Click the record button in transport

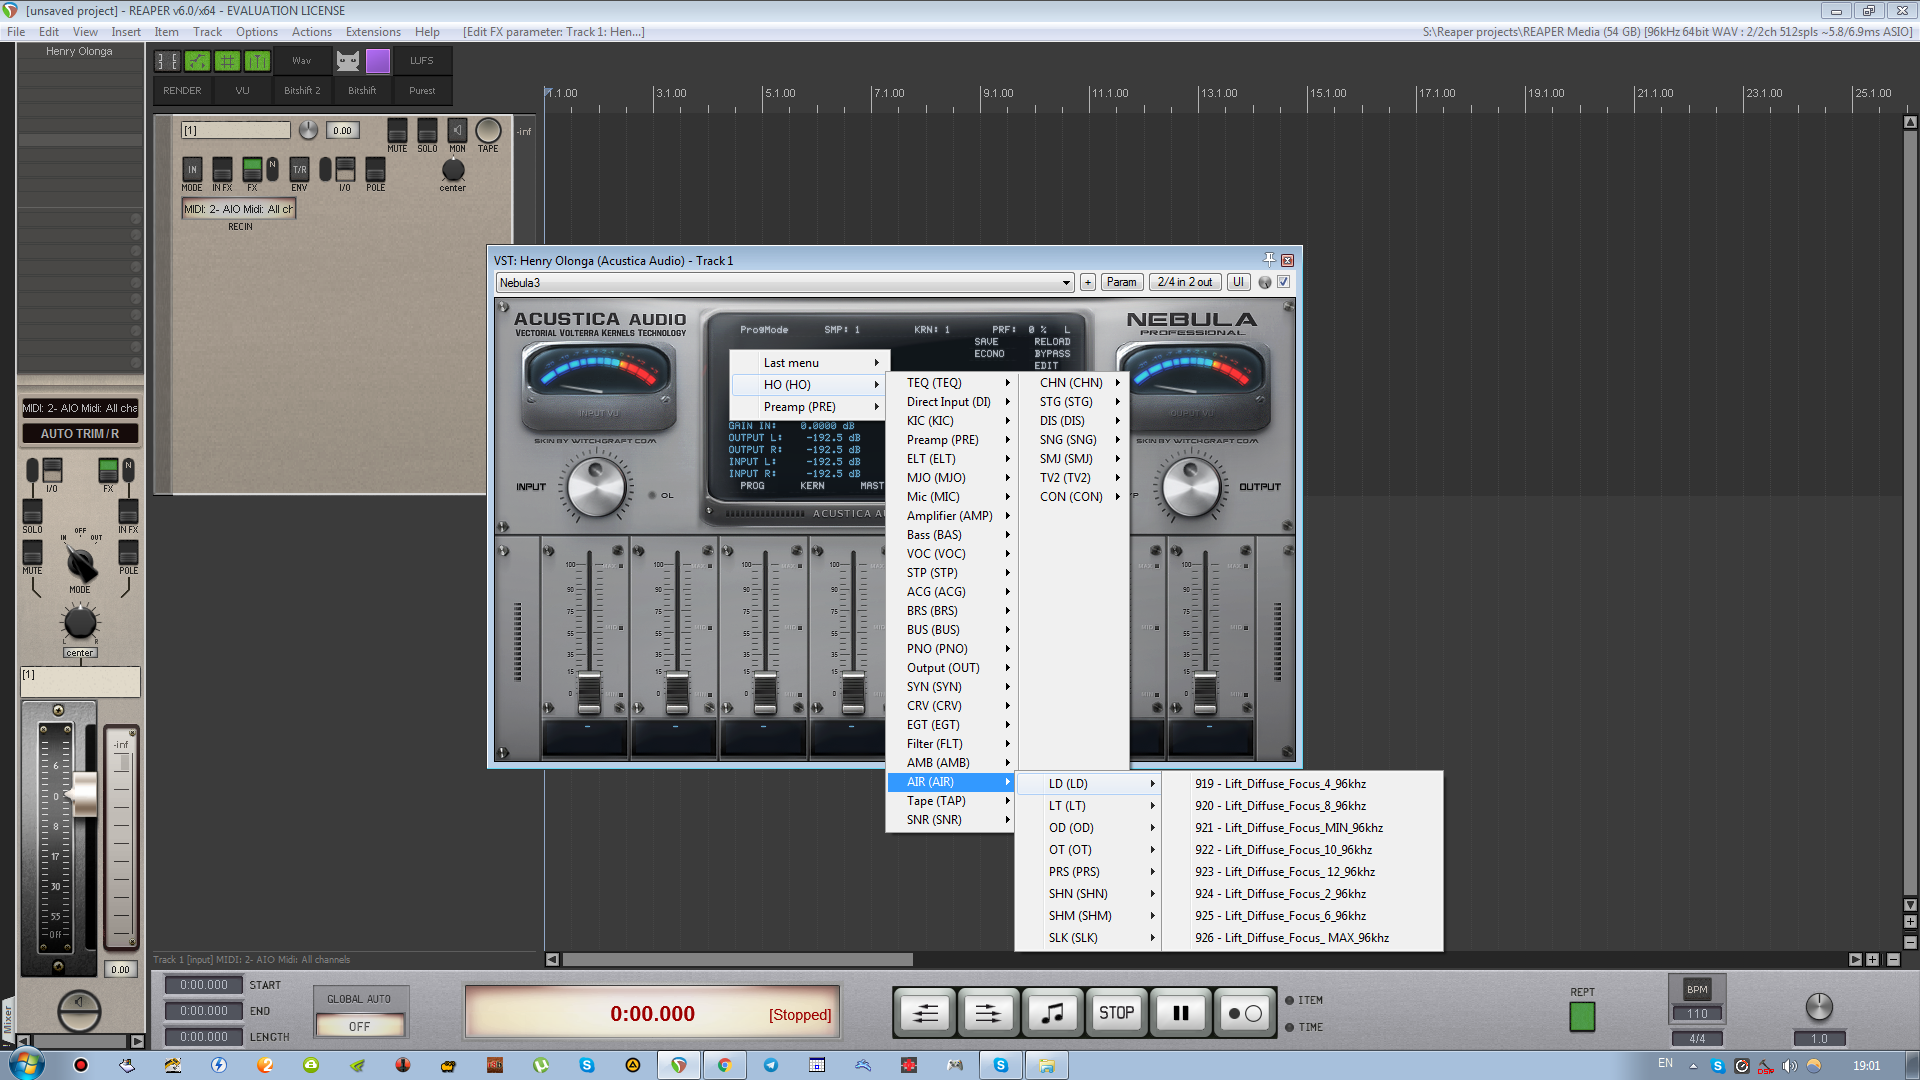(x=1245, y=1013)
